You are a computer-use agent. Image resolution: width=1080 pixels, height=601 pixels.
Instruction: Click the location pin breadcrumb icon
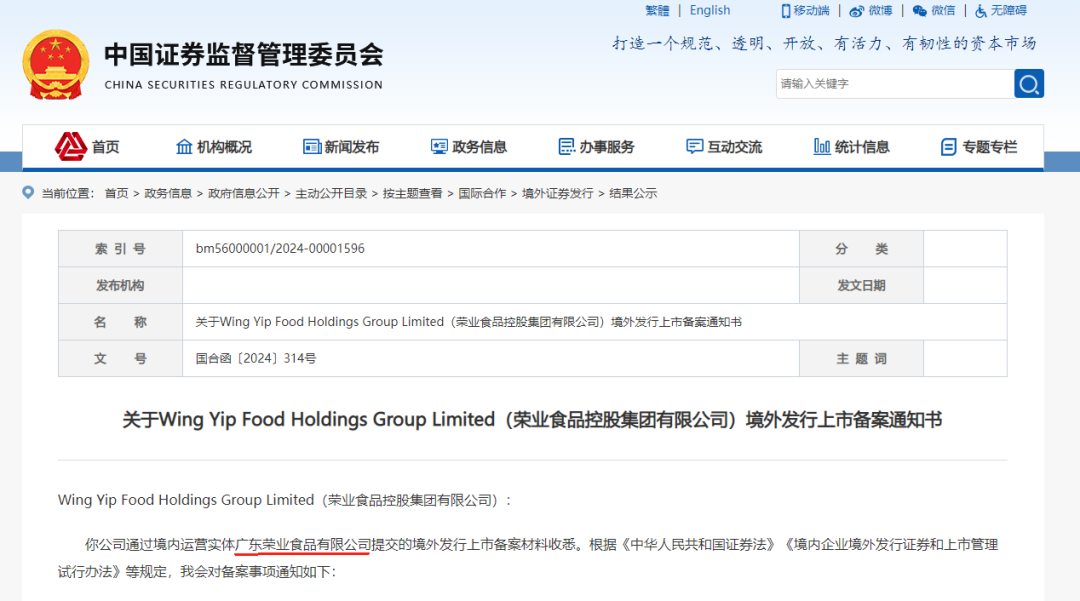coord(28,193)
